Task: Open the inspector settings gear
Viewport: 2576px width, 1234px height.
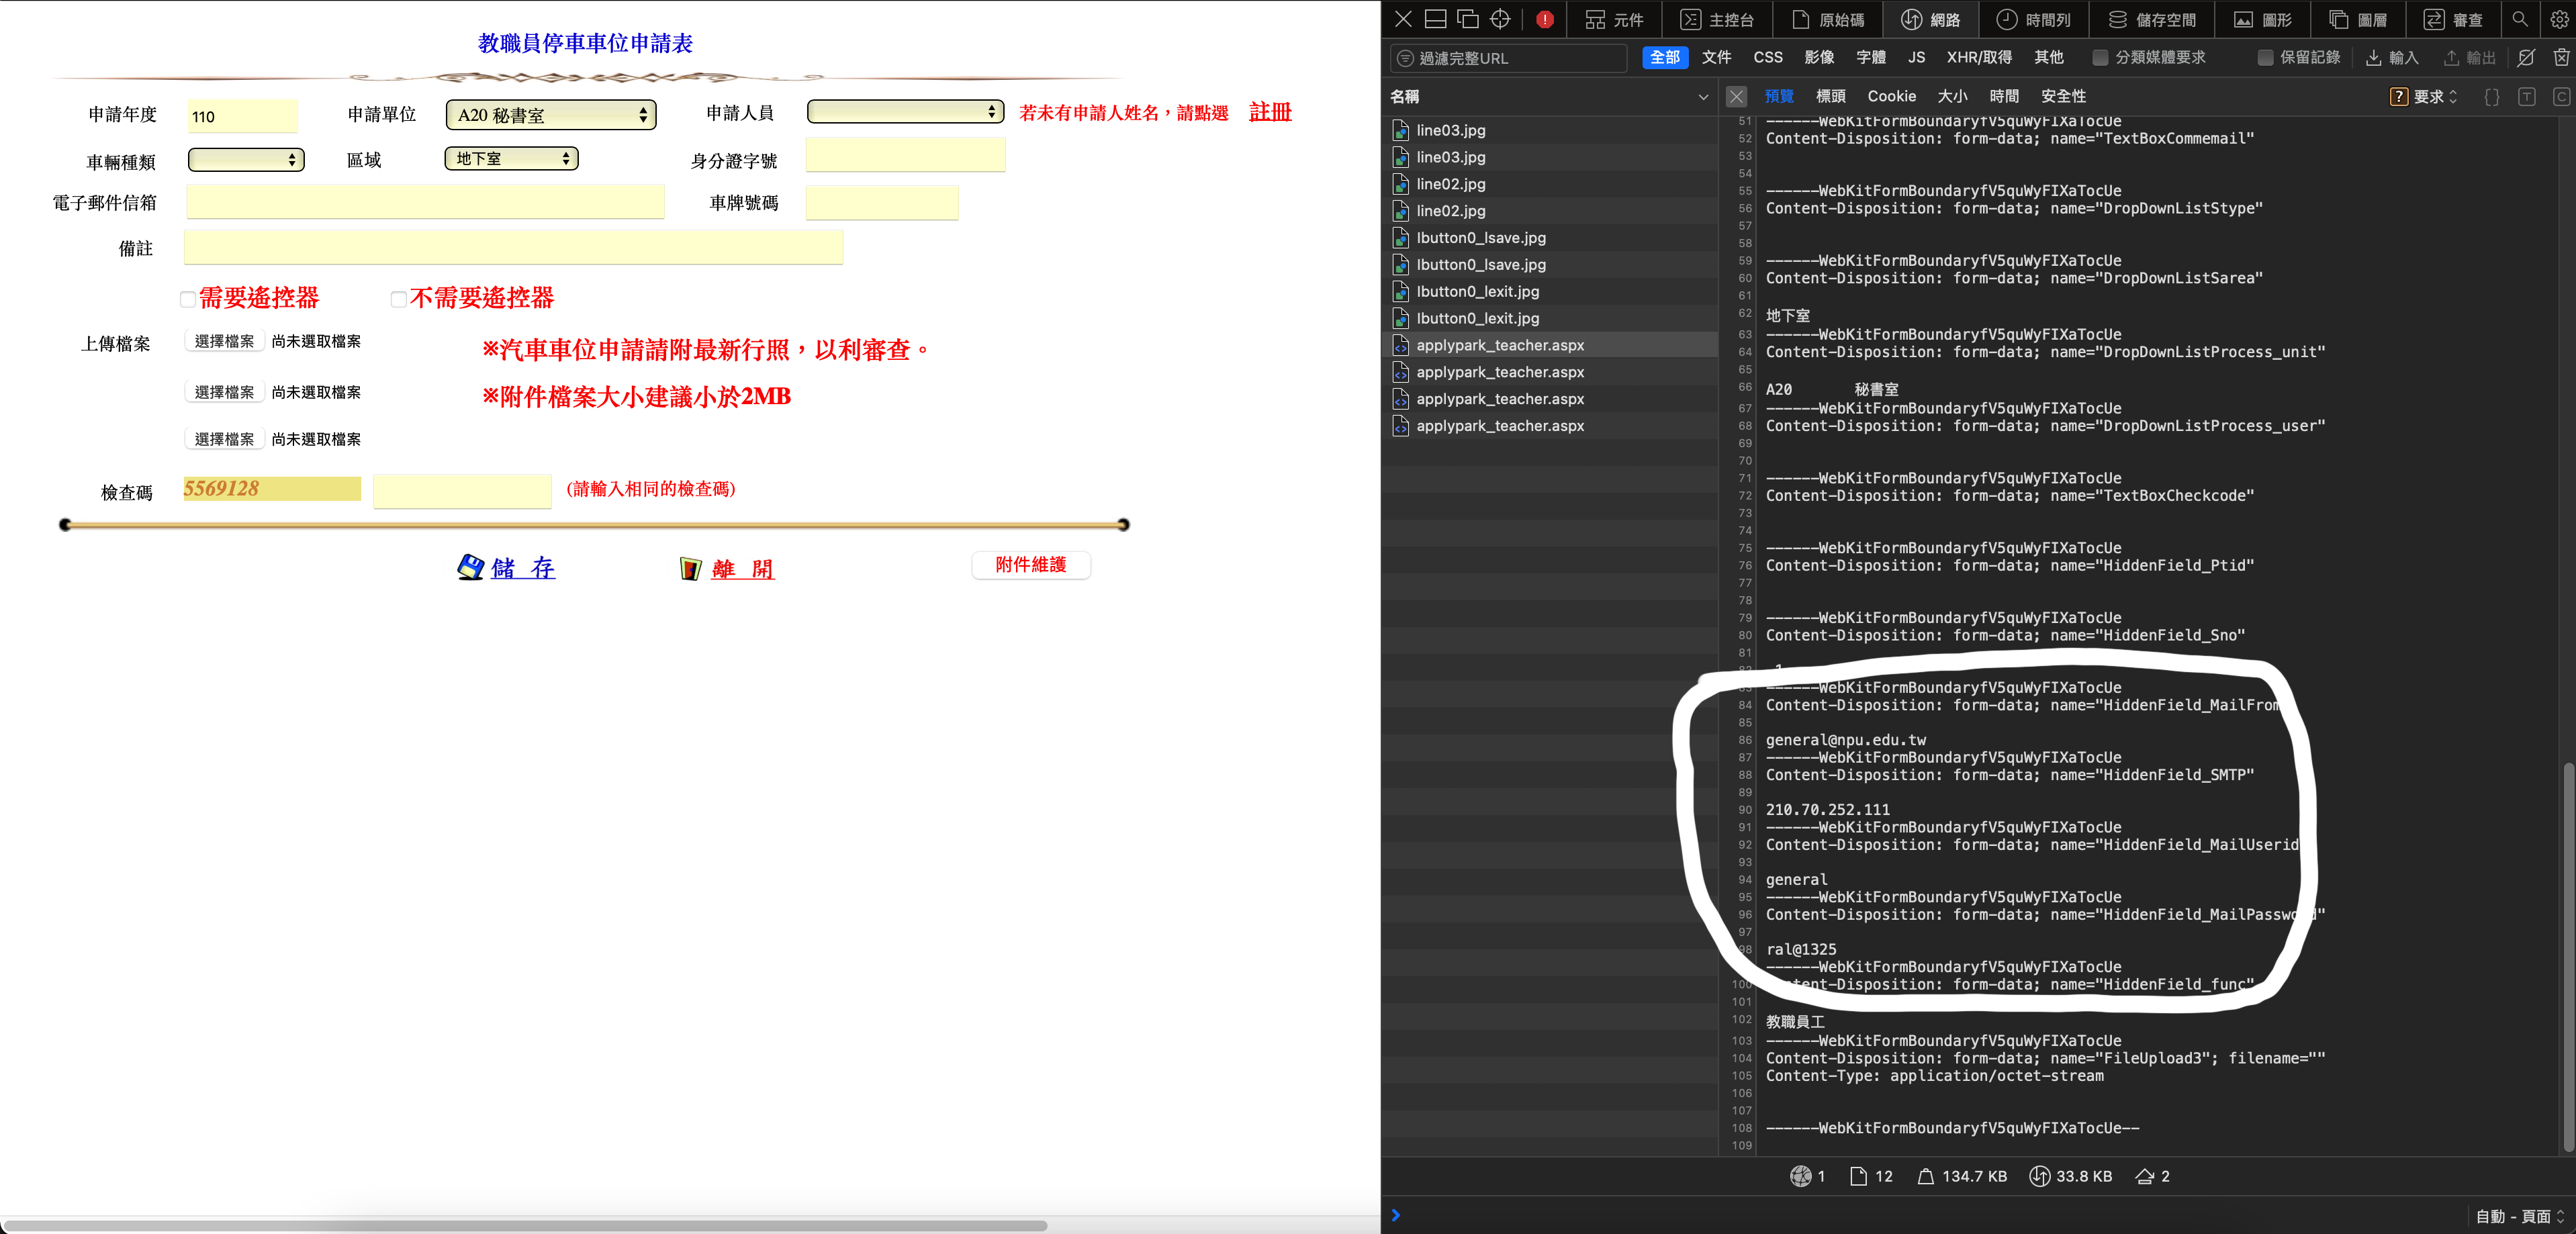Action: pos(2559,19)
